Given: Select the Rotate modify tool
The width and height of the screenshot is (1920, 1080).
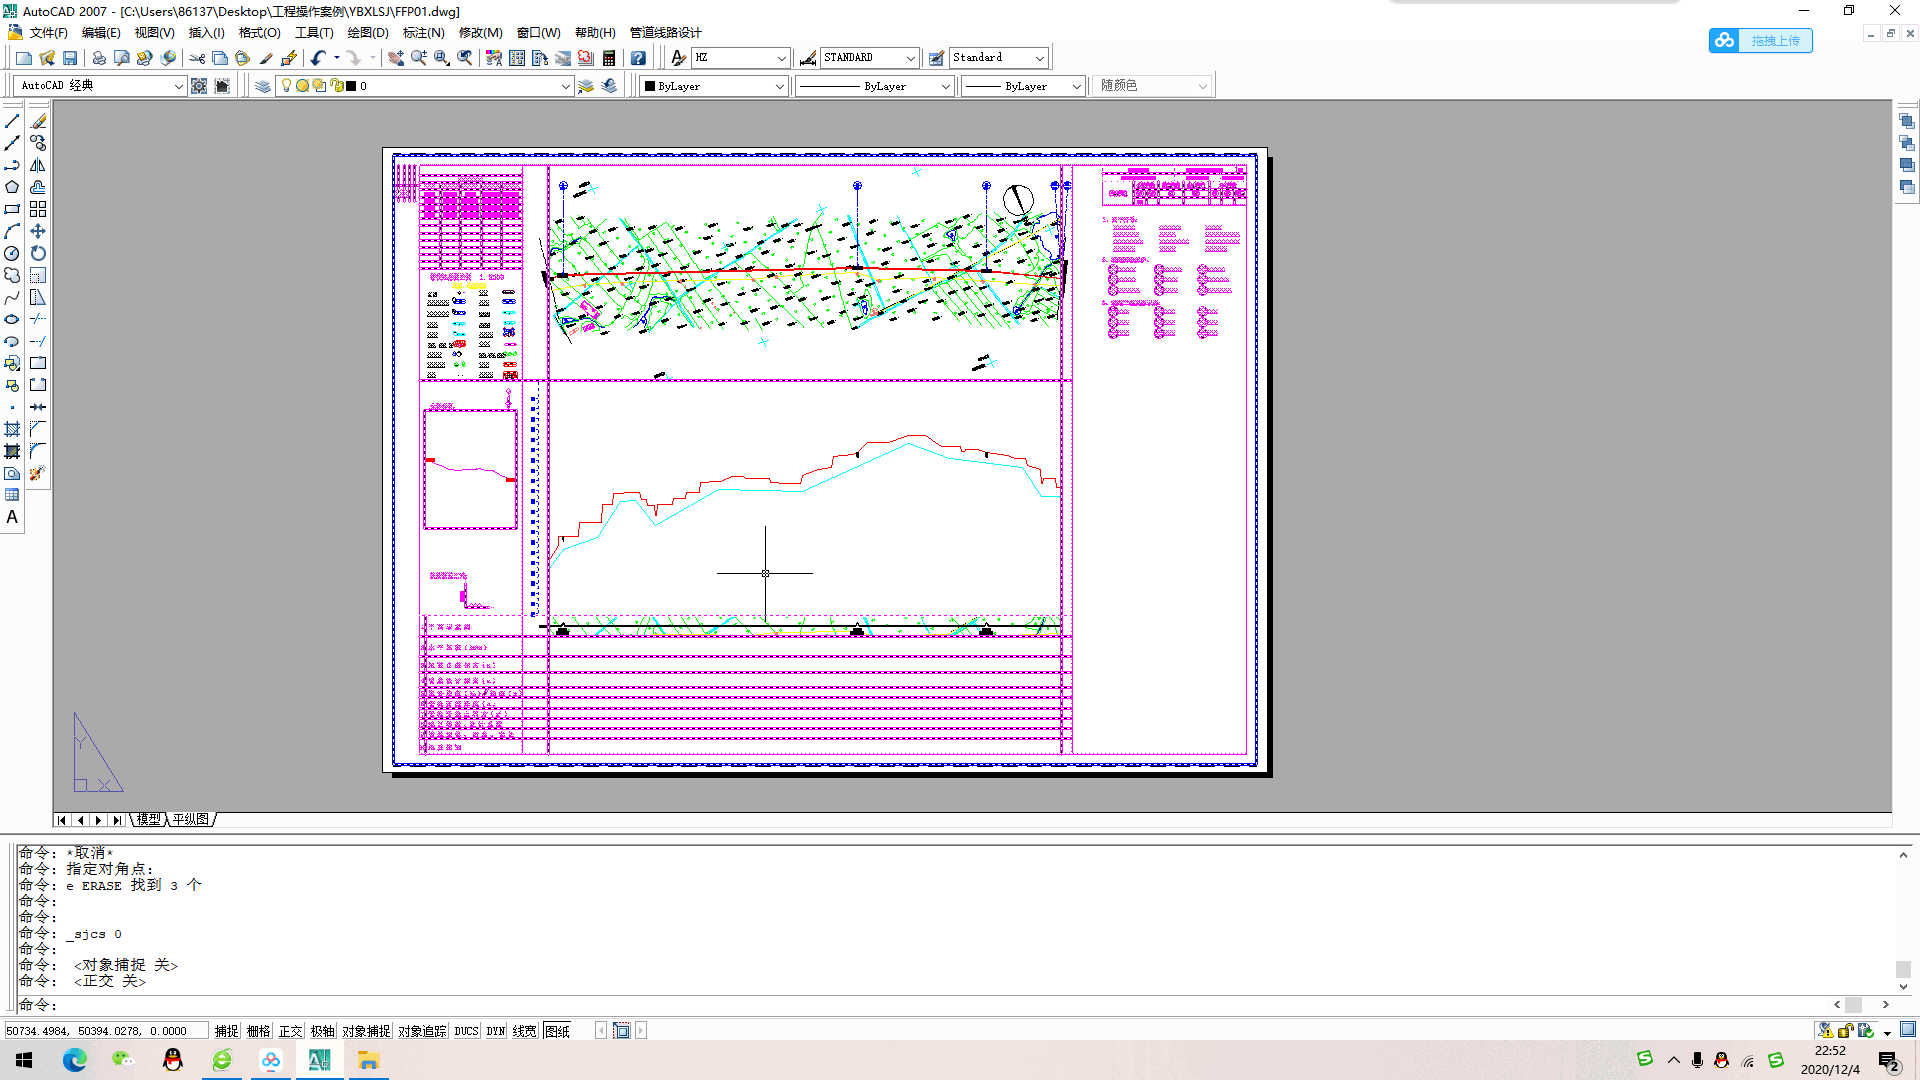Looking at the screenshot, I should click(38, 253).
